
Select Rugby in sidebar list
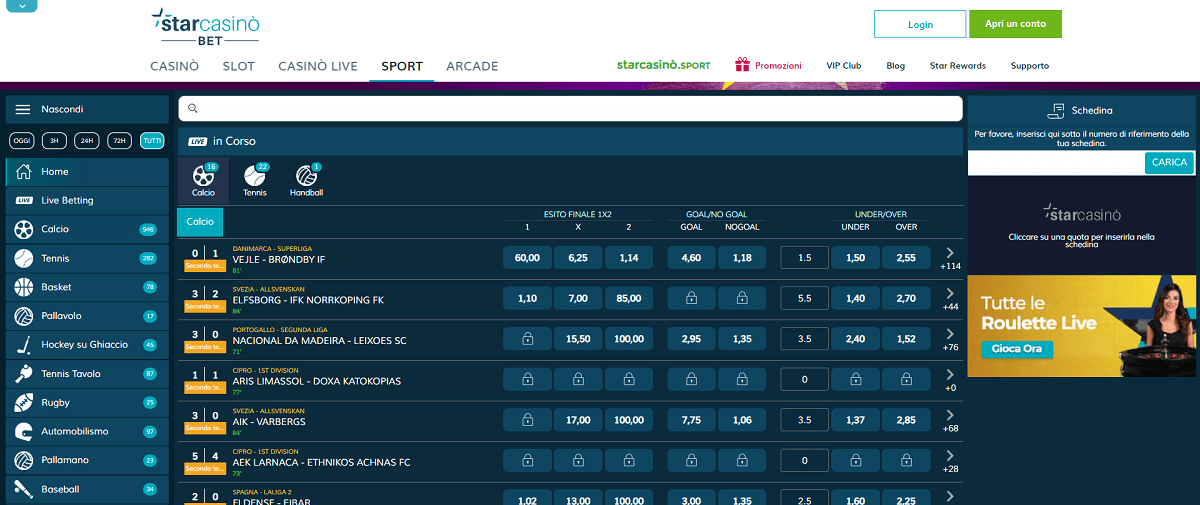point(87,403)
